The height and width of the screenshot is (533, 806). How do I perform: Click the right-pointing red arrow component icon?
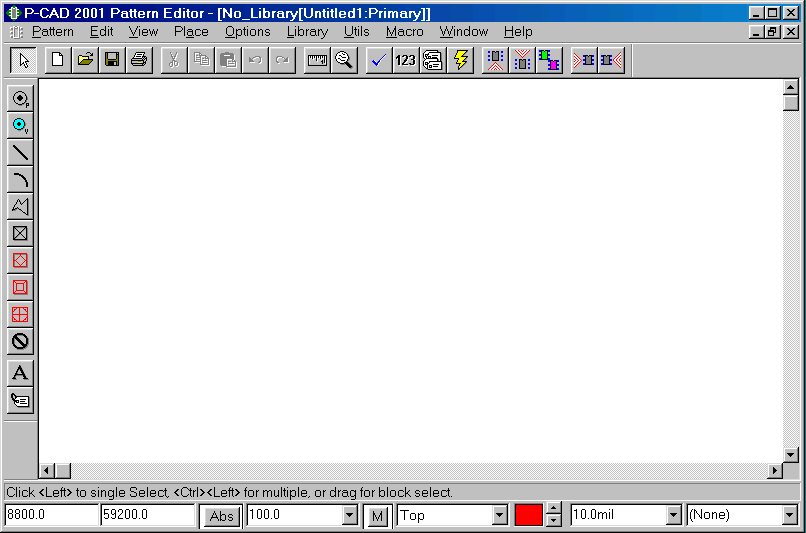584,60
